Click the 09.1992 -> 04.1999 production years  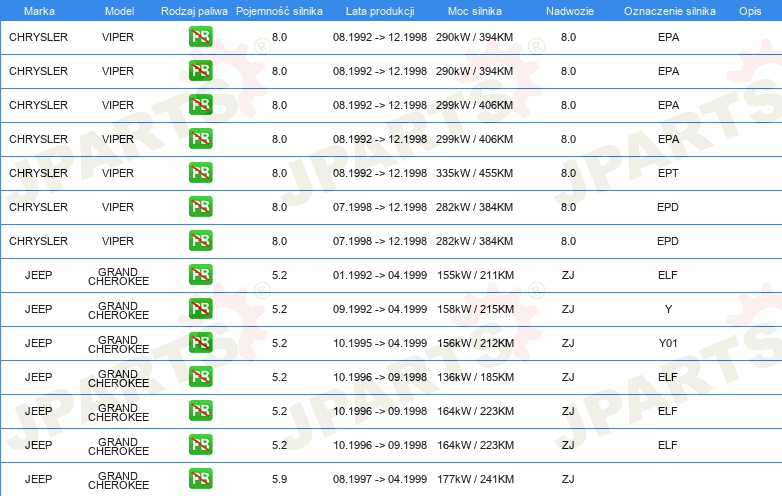(x=380, y=309)
